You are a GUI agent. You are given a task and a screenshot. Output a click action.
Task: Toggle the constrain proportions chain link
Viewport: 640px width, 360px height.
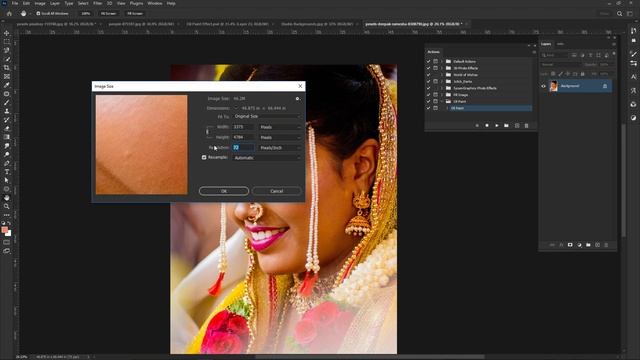(x=207, y=132)
